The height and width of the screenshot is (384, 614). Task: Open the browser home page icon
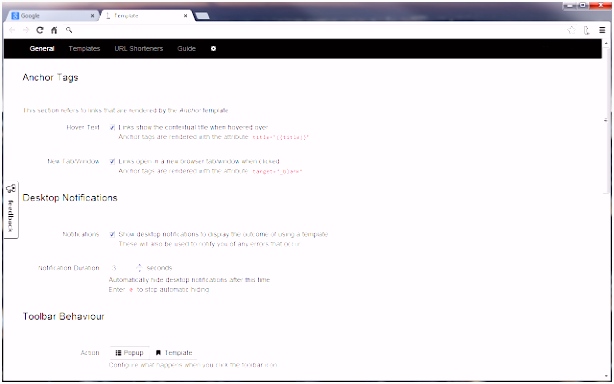tap(54, 30)
